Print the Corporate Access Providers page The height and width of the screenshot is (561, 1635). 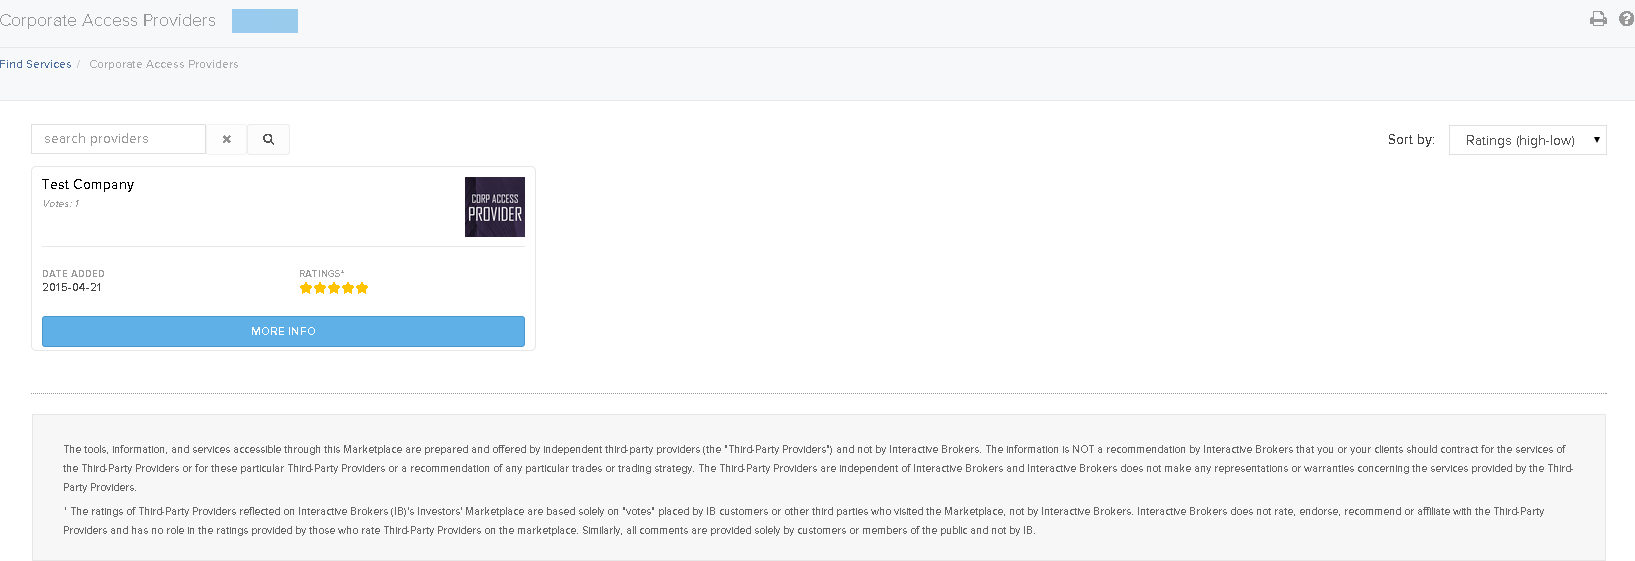[1598, 19]
